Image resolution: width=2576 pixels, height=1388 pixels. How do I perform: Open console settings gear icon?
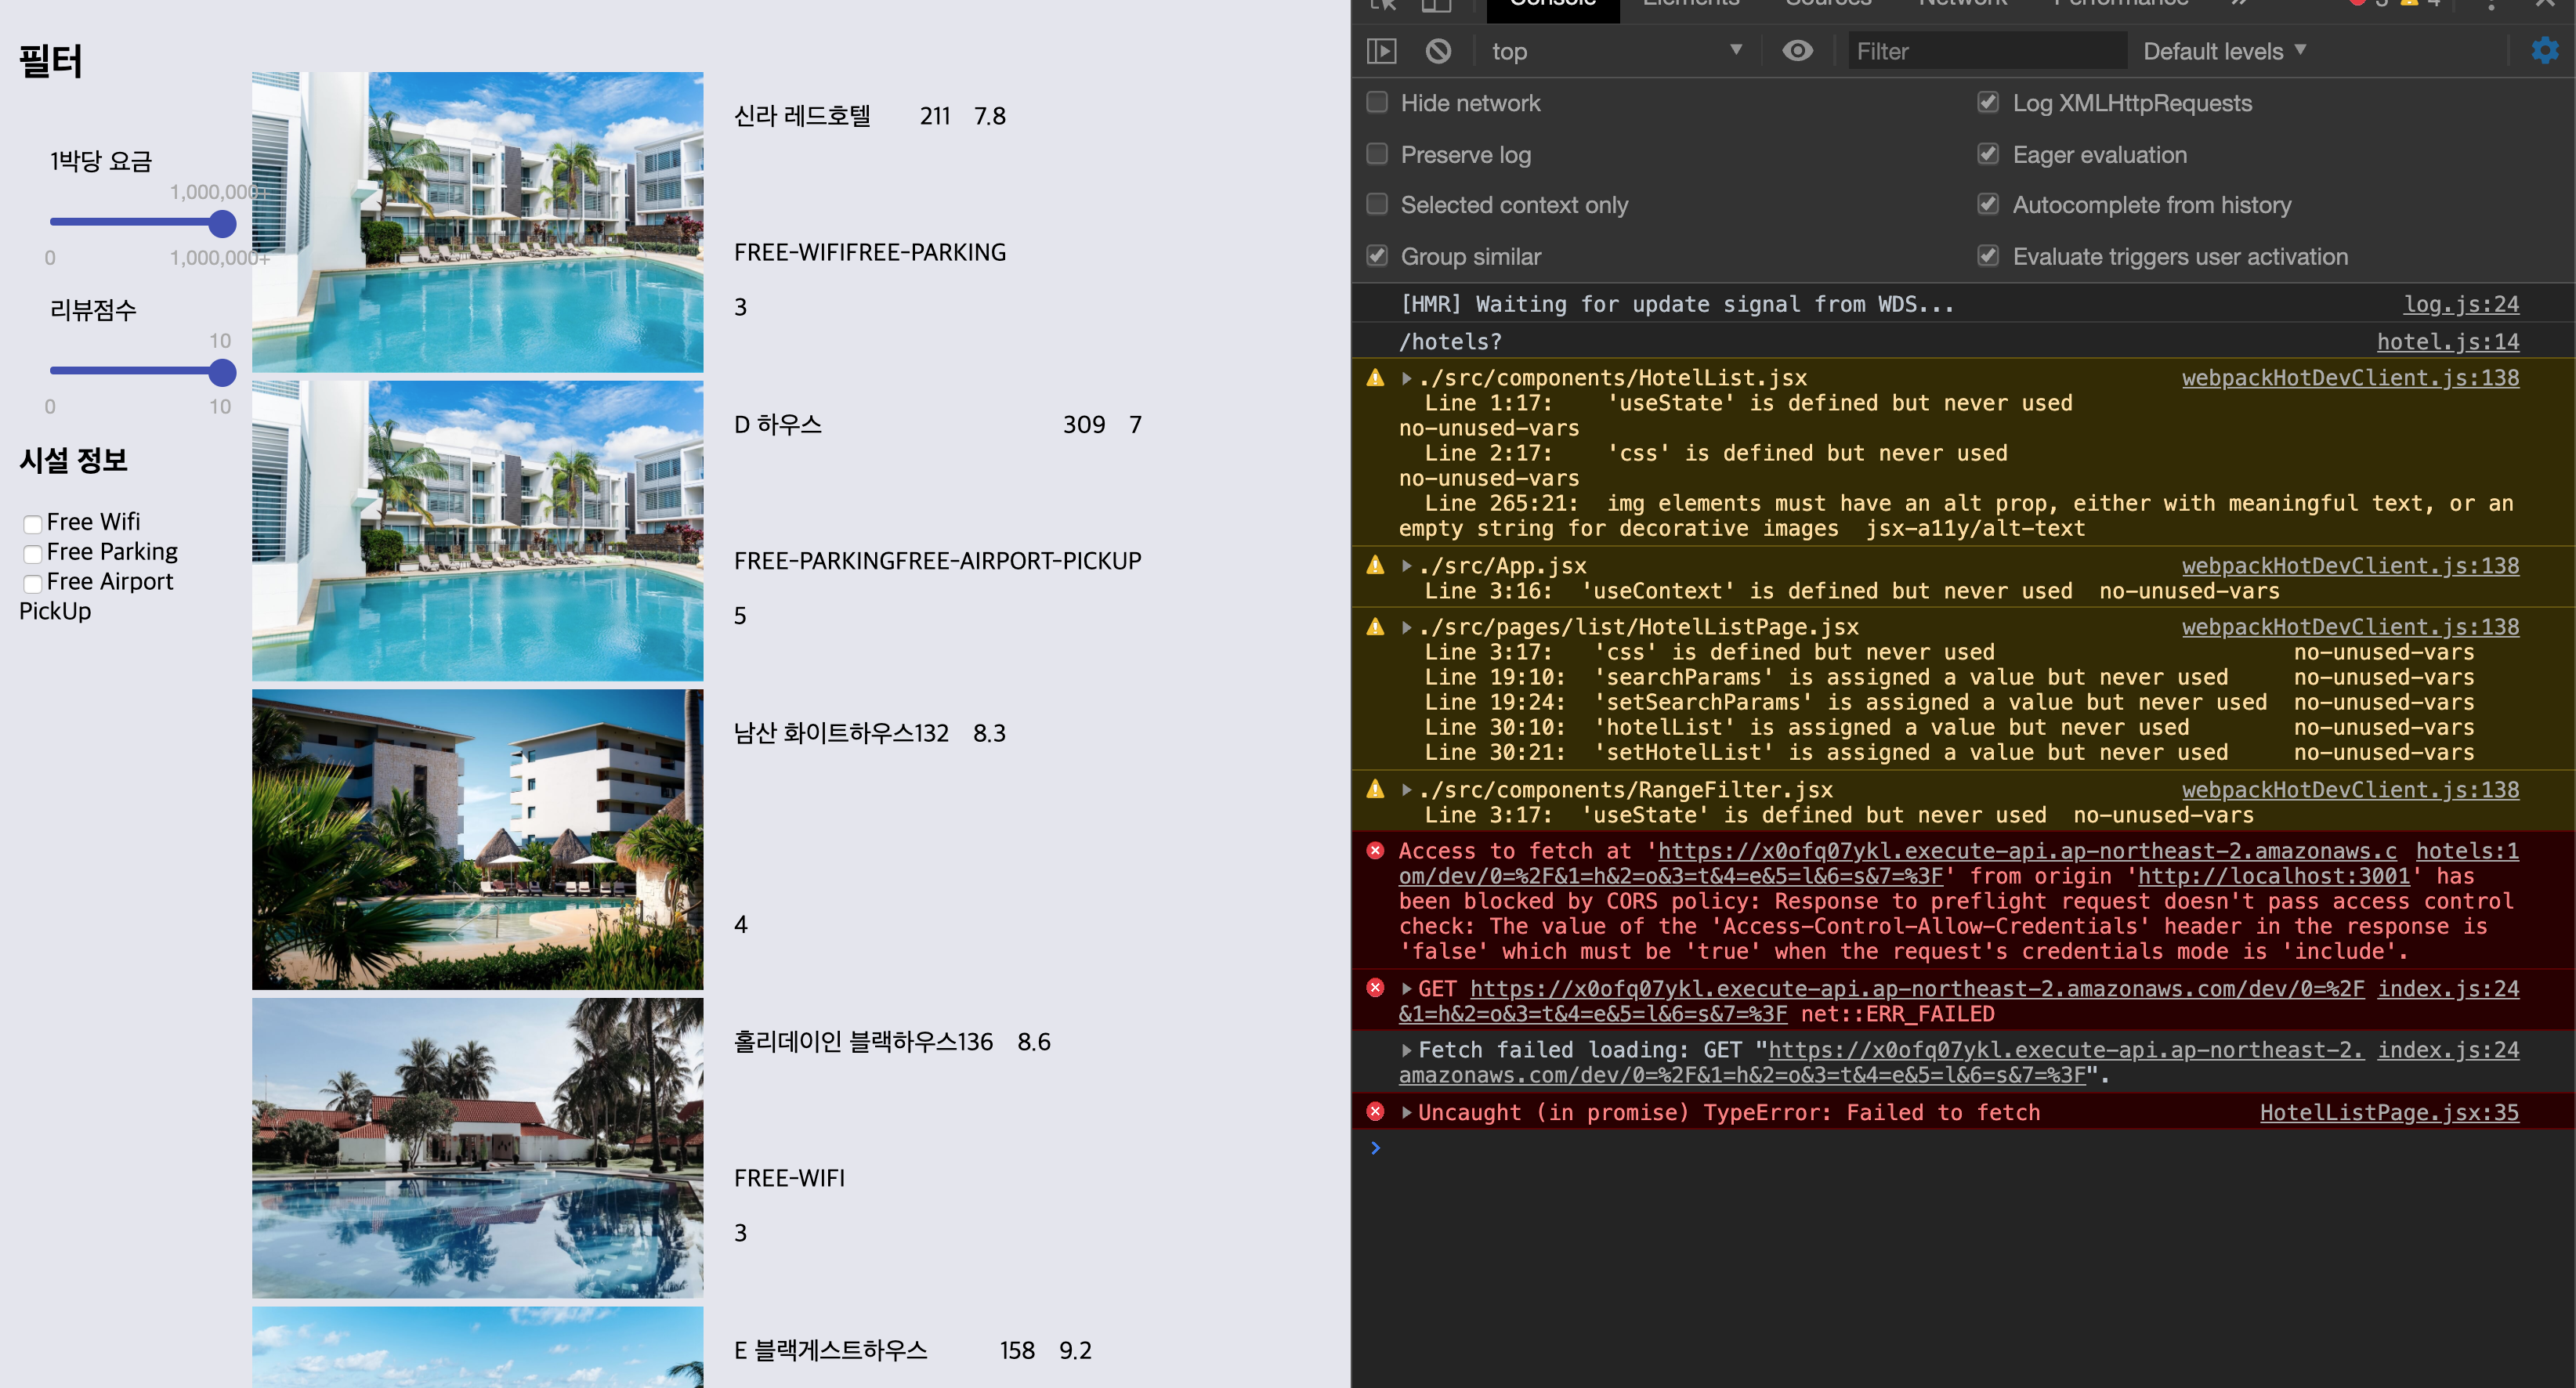click(x=2544, y=51)
